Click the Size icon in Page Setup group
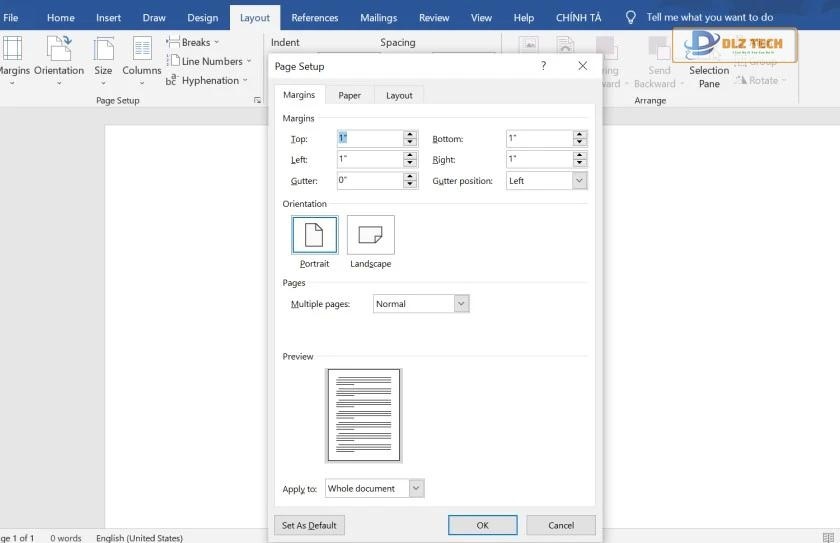This screenshot has height=543, width=840. (103, 50)
